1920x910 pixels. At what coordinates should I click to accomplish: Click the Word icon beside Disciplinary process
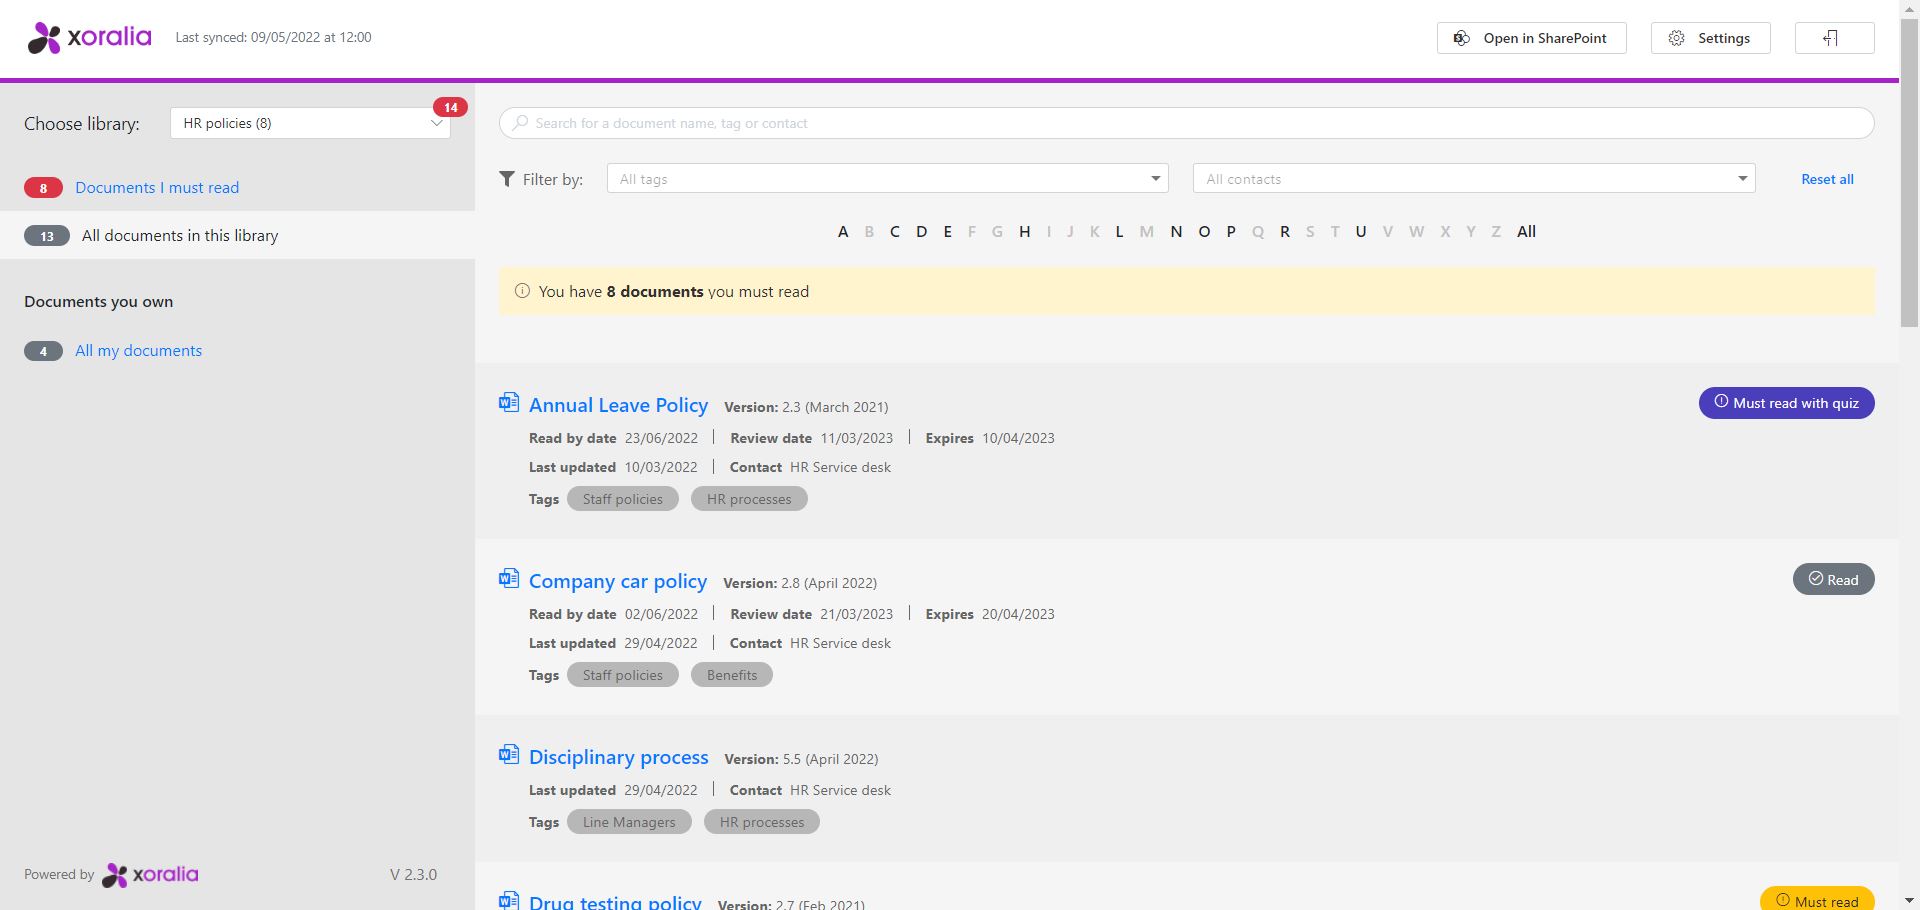[509, 755]
